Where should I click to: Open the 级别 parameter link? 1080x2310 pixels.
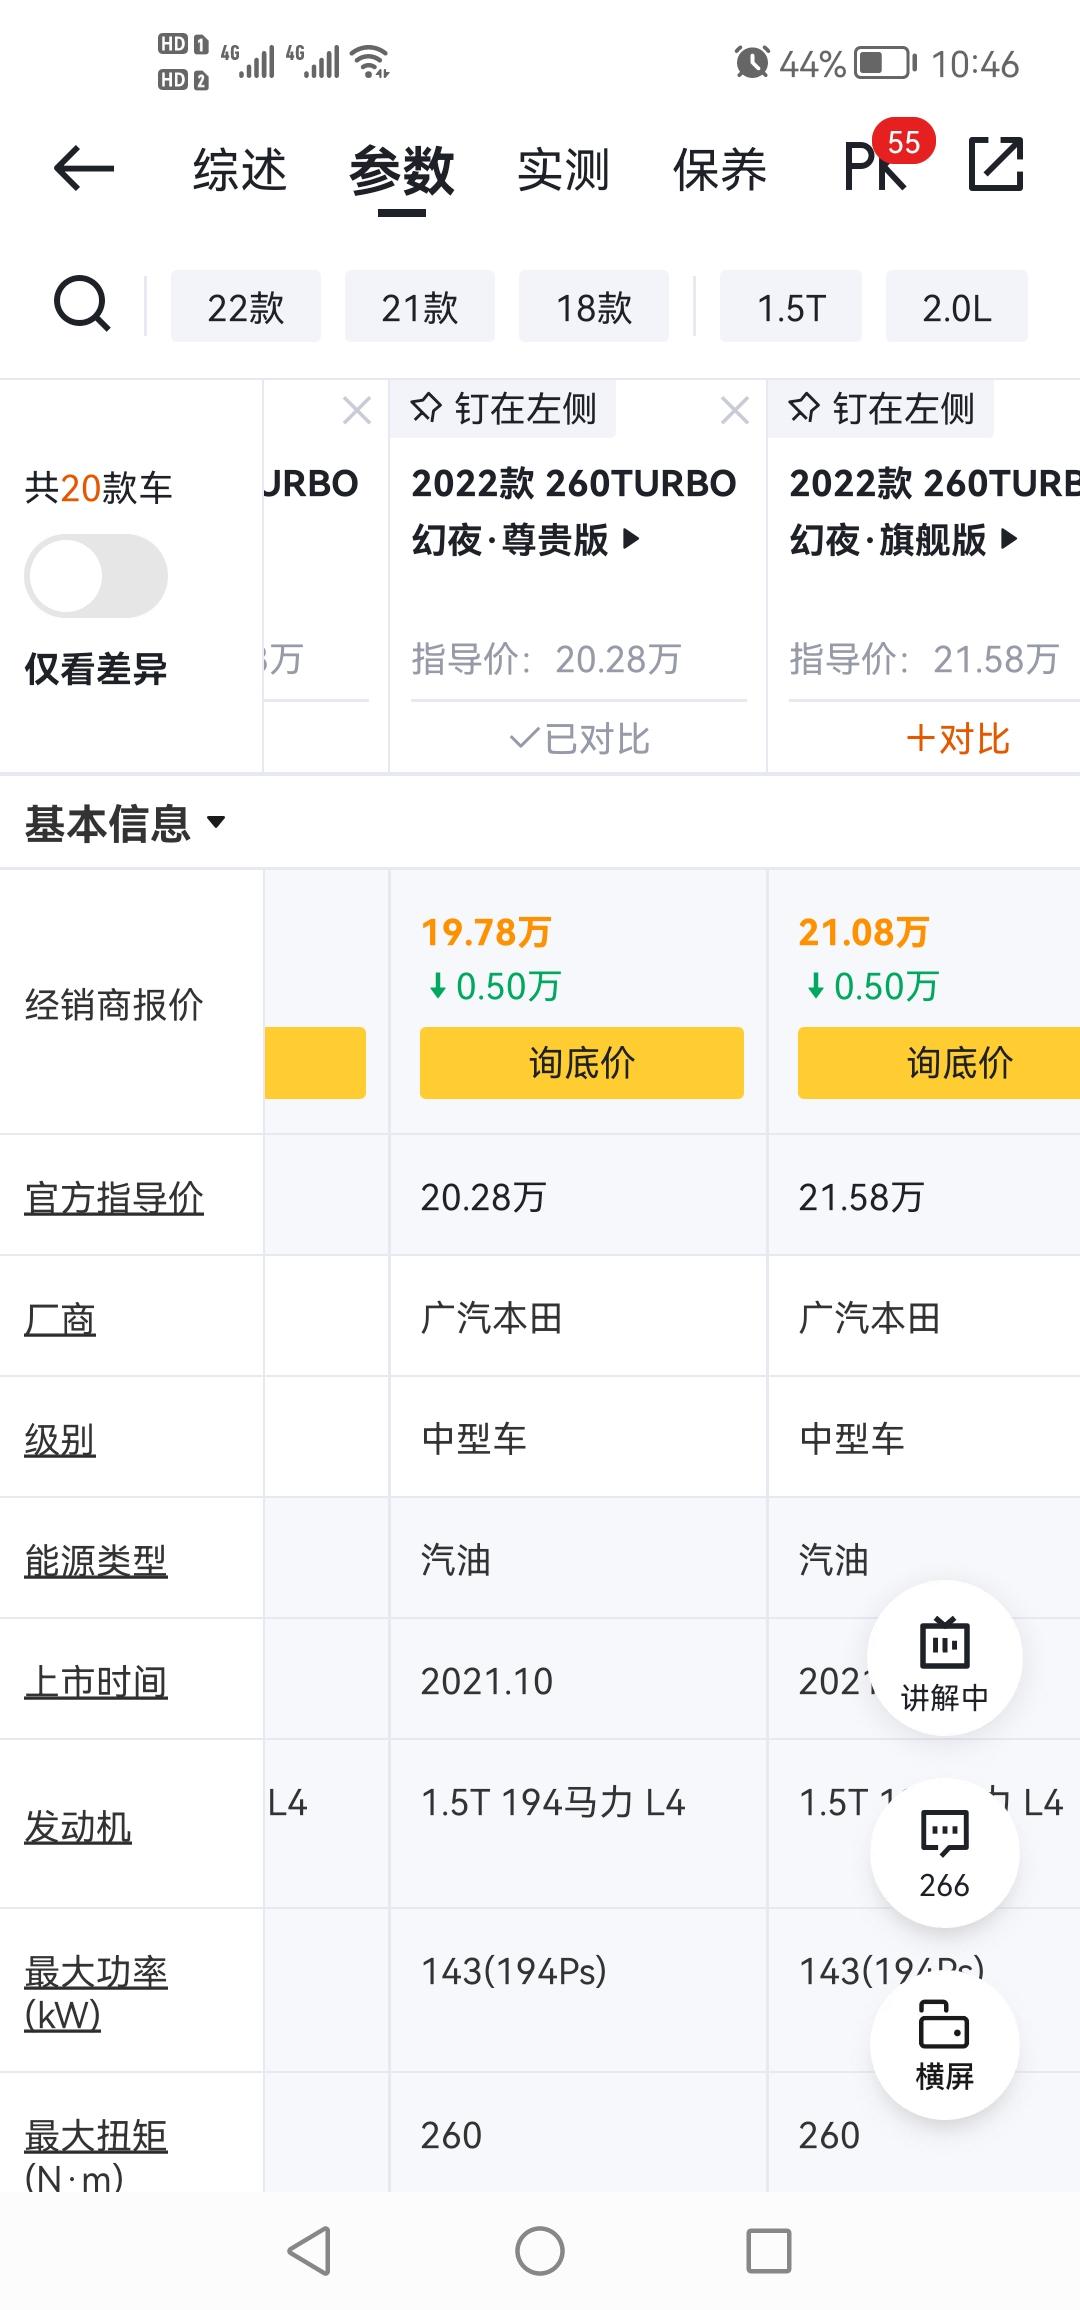60,1440
